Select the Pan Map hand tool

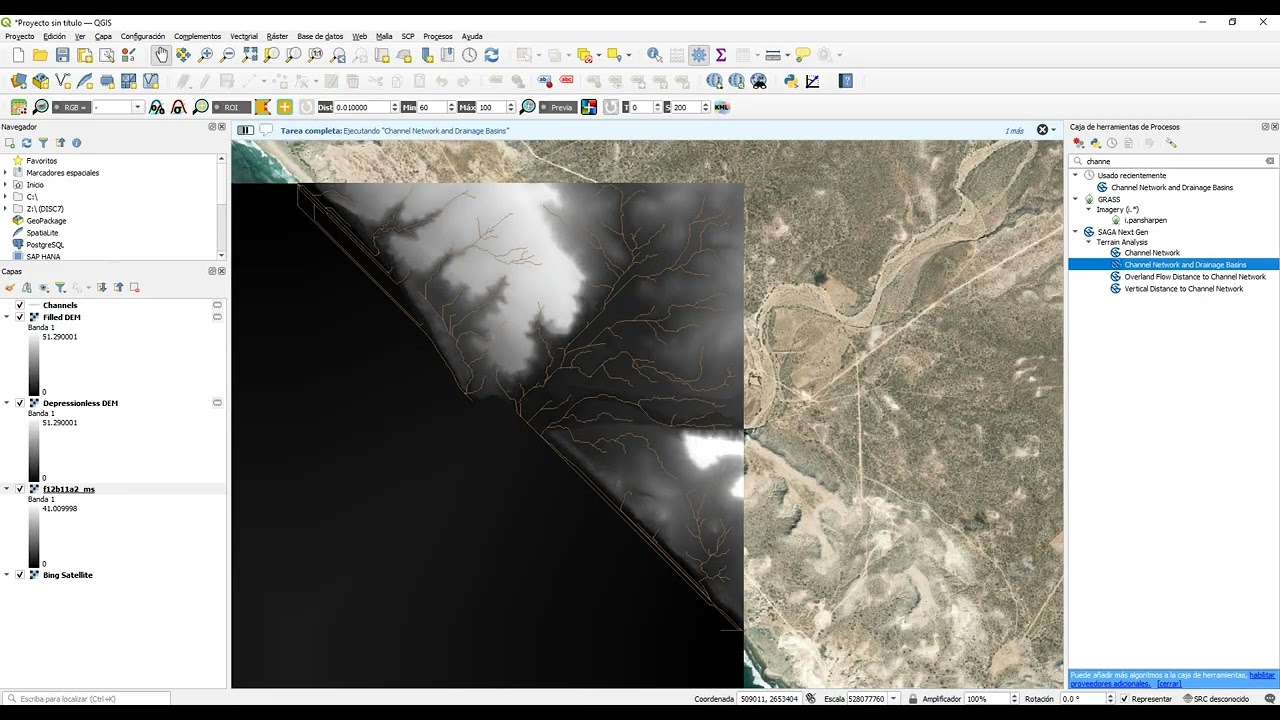pyautogui.click(x=161, y=55)
